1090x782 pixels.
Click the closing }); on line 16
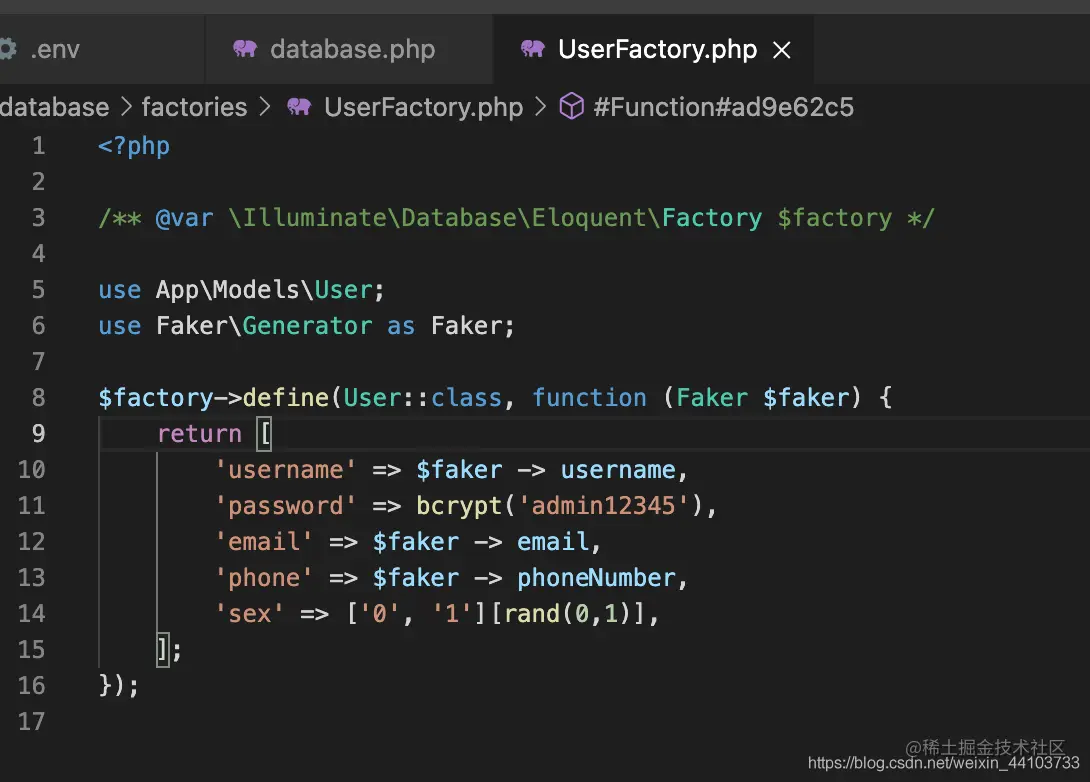click(119, 685)
